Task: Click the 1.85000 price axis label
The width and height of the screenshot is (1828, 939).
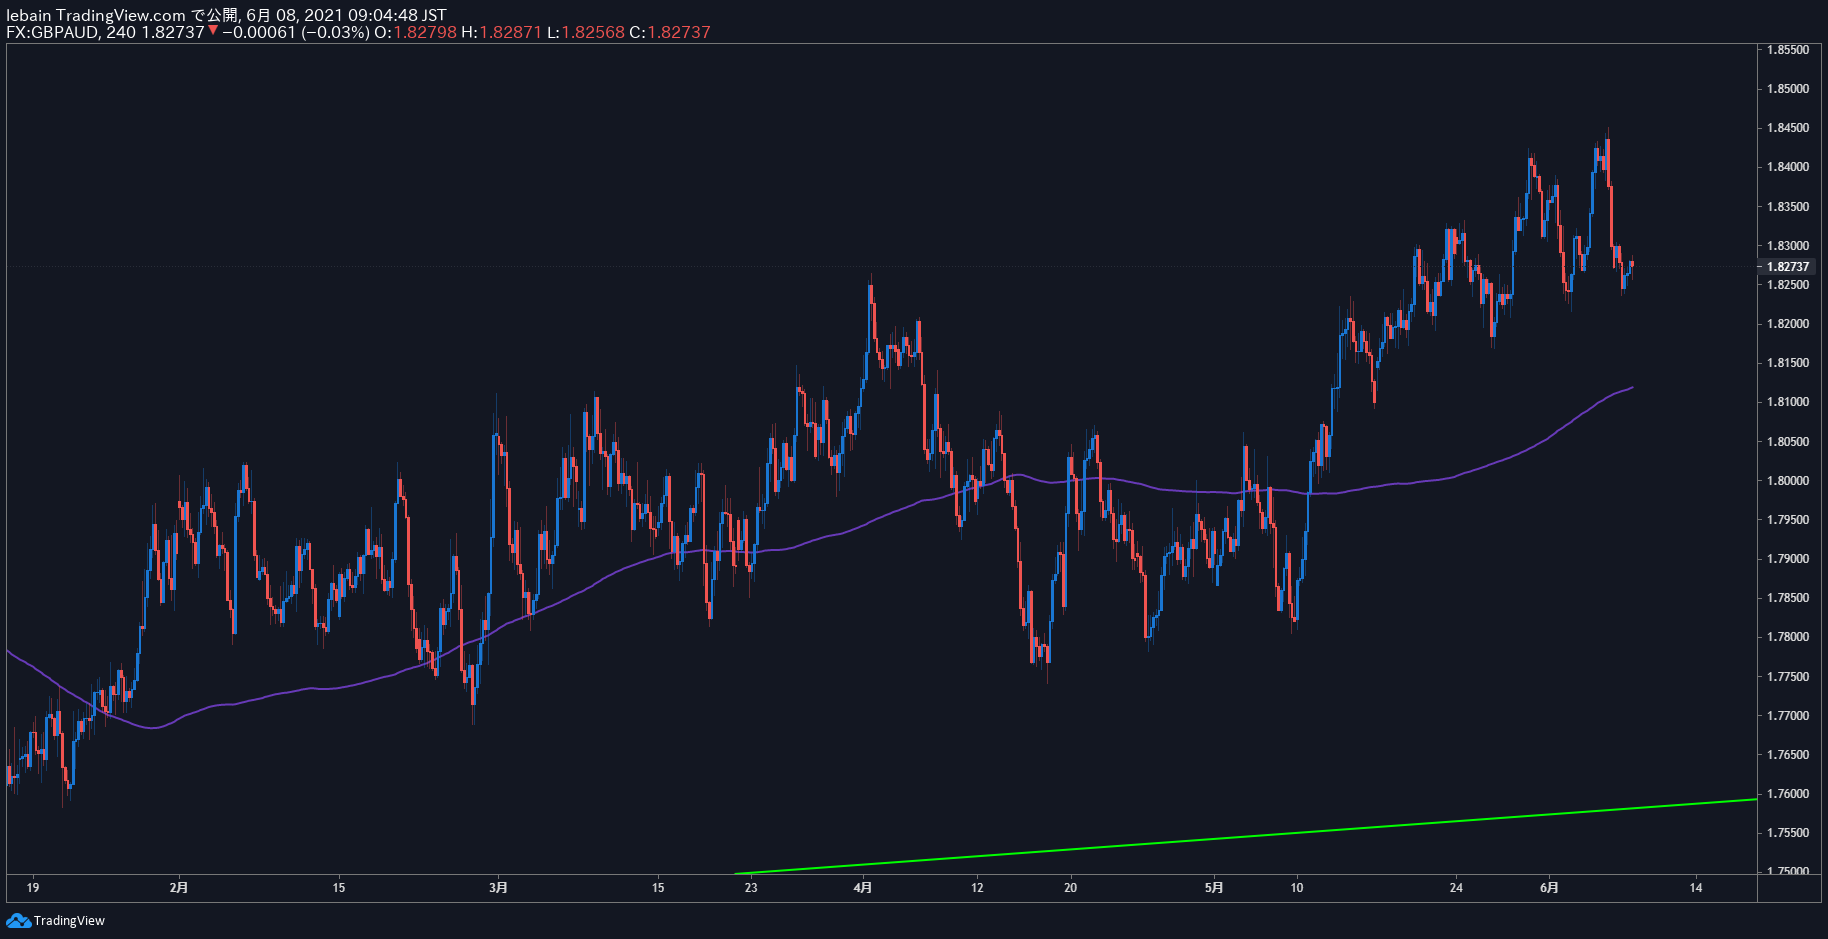Action: coord(1788,89)
